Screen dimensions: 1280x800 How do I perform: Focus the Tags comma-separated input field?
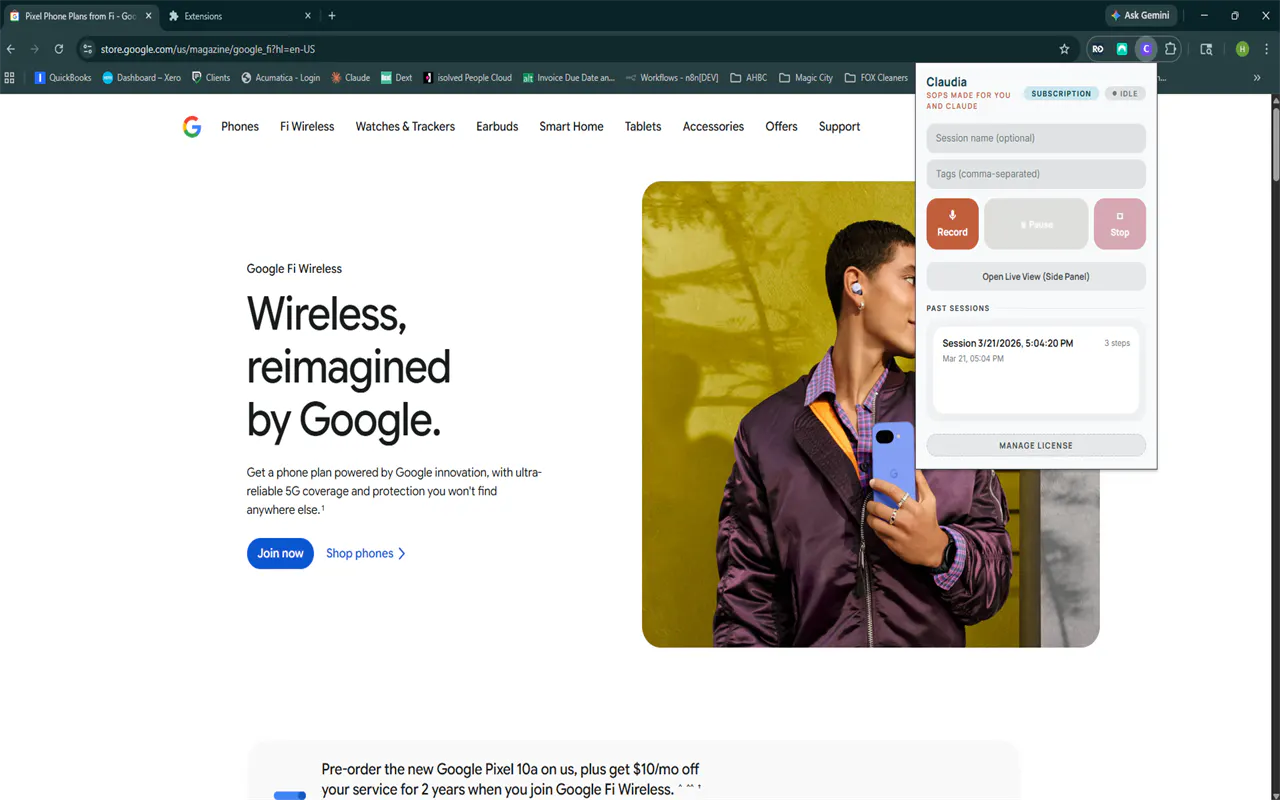(x=1036, y=174)
